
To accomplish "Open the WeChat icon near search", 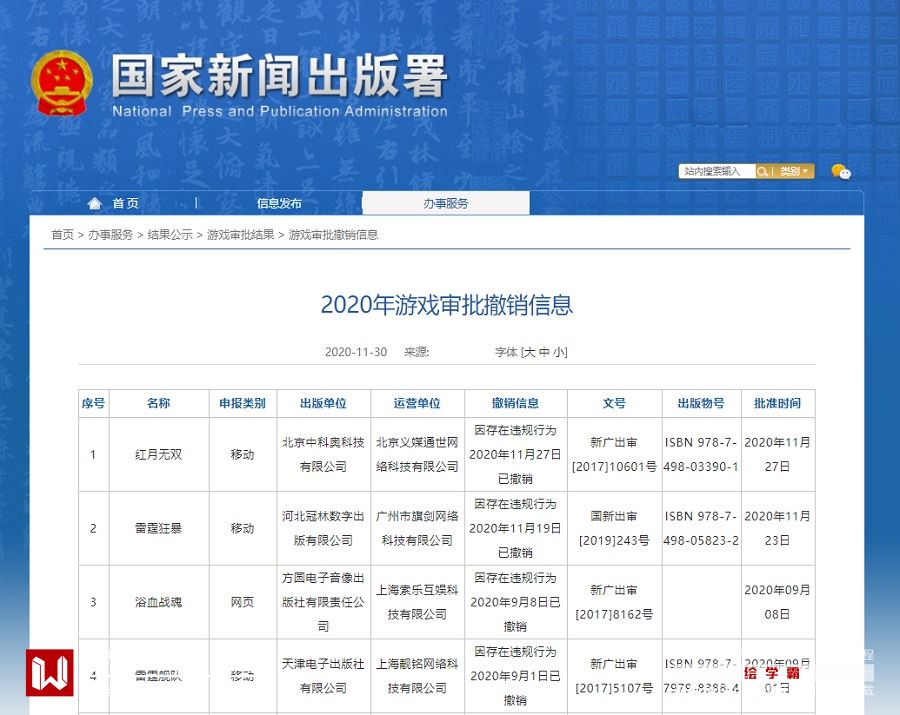I will (841, 171).
